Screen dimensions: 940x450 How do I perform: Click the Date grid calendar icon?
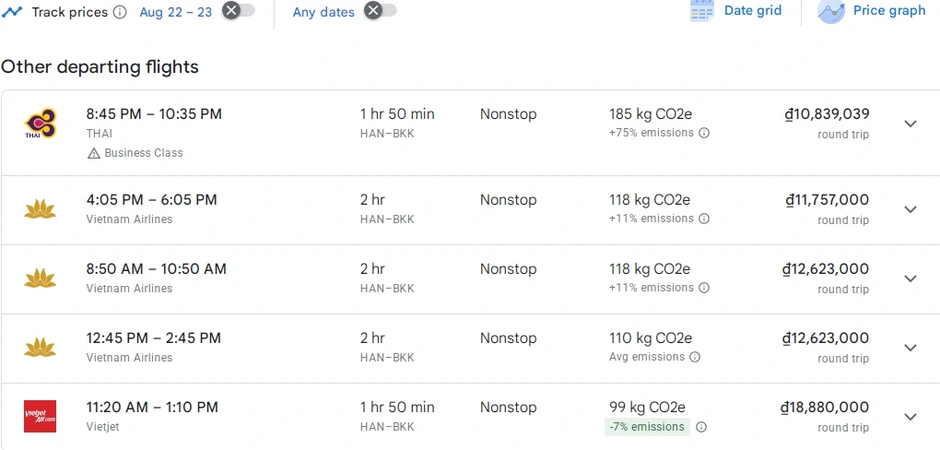pos(701,11)
